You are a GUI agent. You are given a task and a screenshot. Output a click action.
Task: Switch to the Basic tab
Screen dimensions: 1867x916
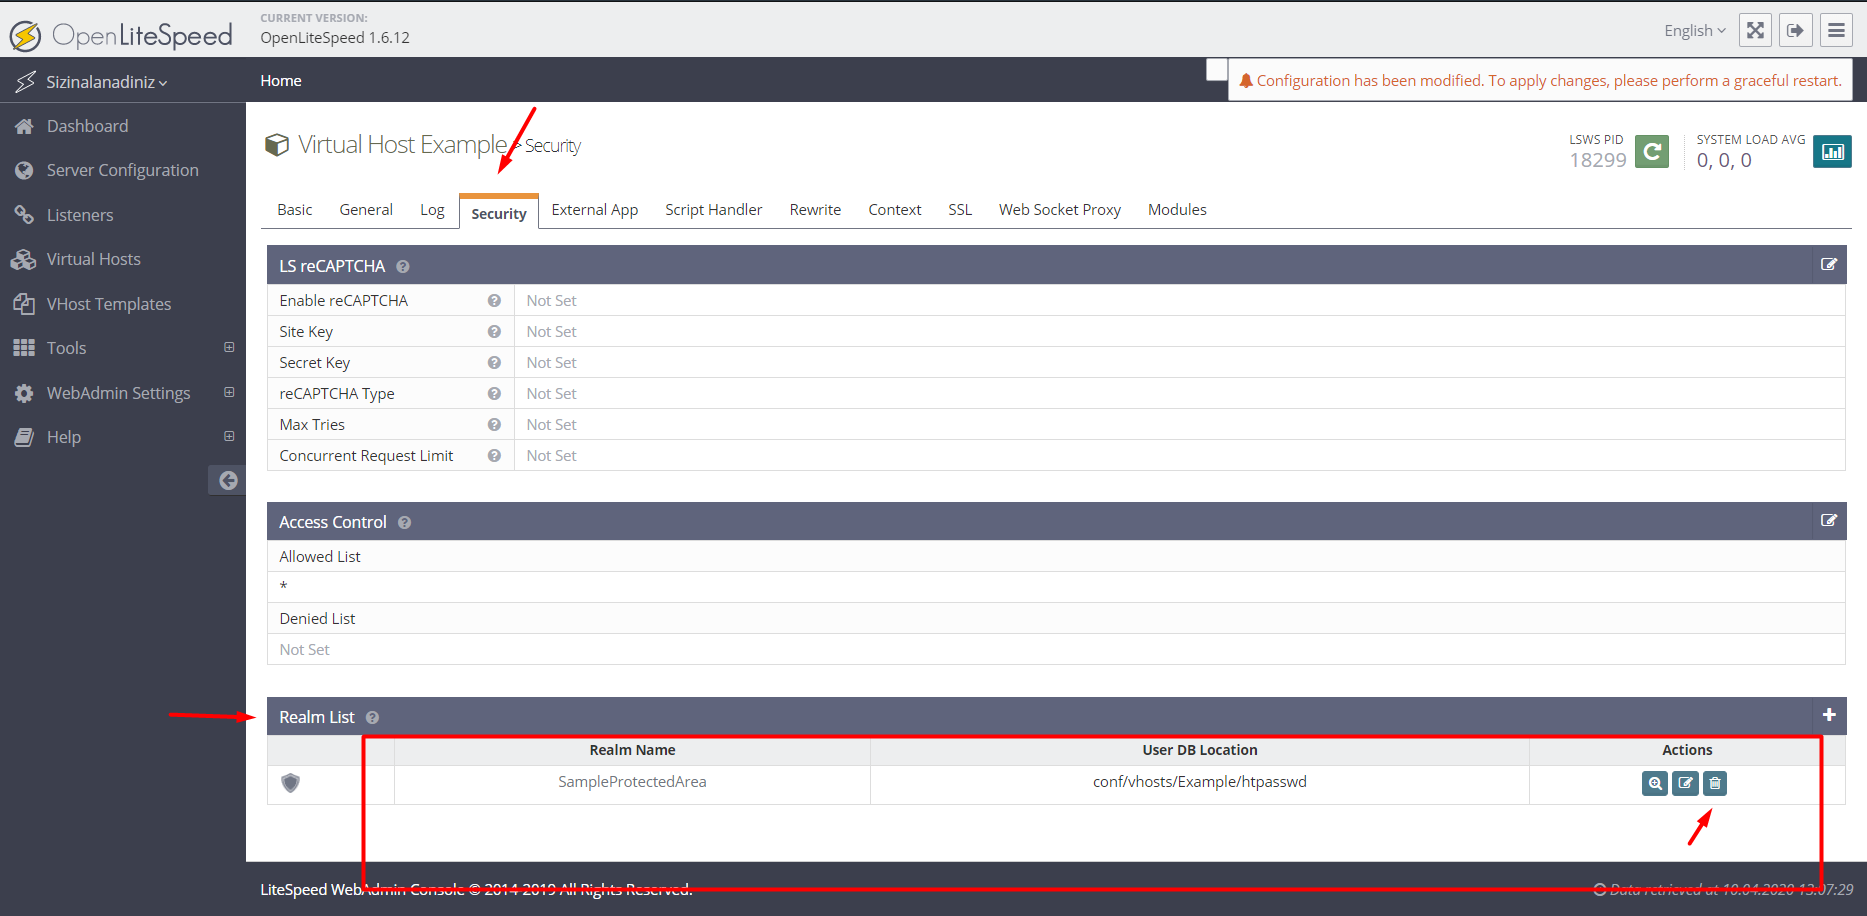pos(295,210)
